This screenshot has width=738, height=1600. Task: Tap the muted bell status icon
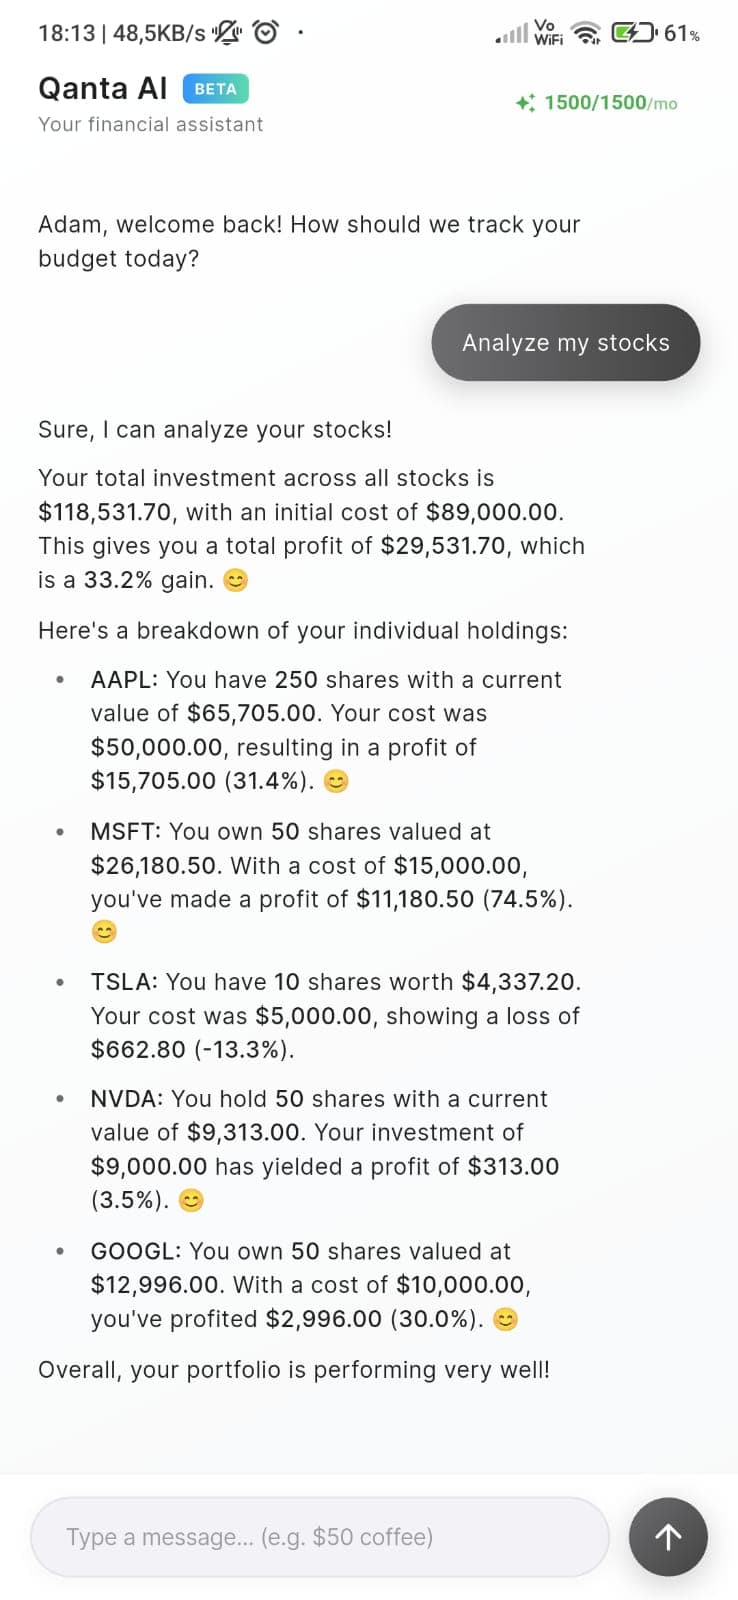228,33
